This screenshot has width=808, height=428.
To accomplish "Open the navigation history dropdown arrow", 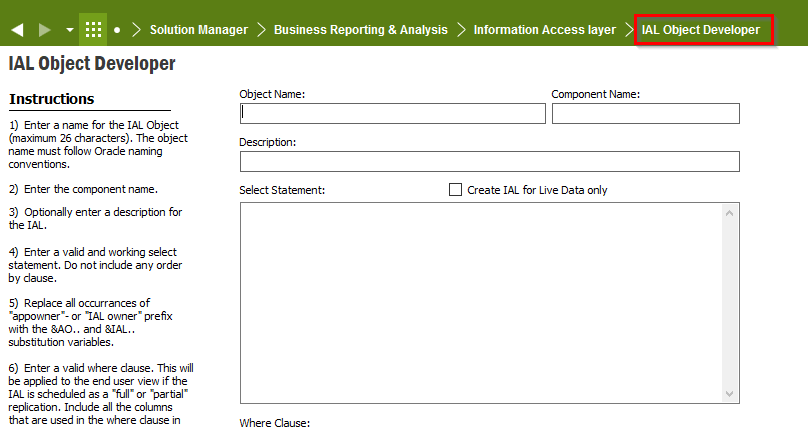I will pos(70,30).
